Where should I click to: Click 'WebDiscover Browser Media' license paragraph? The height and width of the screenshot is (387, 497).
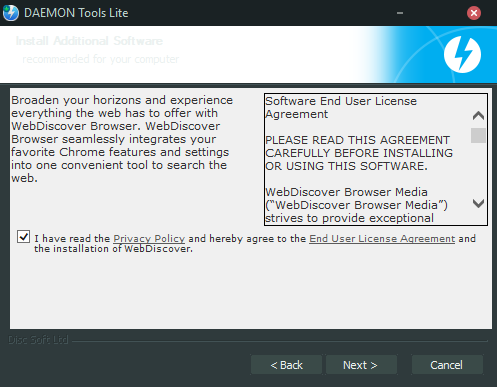(x=356, y=205)
